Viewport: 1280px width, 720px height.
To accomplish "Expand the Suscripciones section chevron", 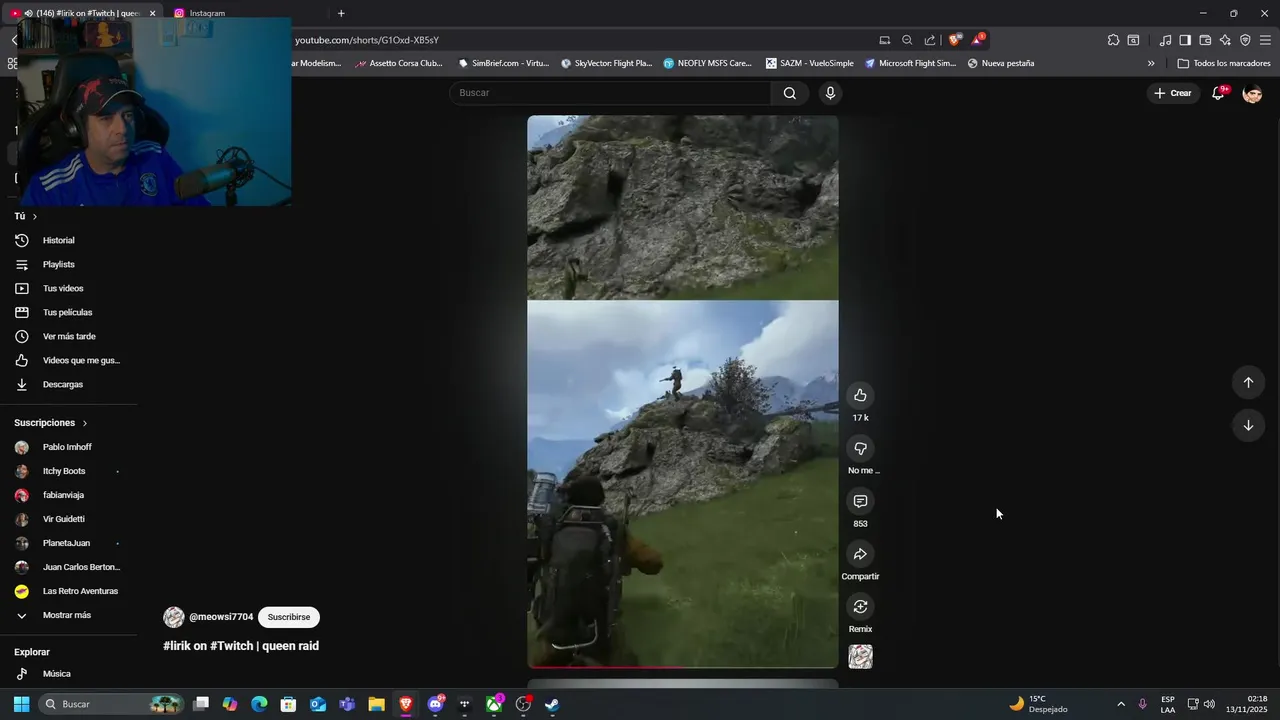I will click(84, 424).
